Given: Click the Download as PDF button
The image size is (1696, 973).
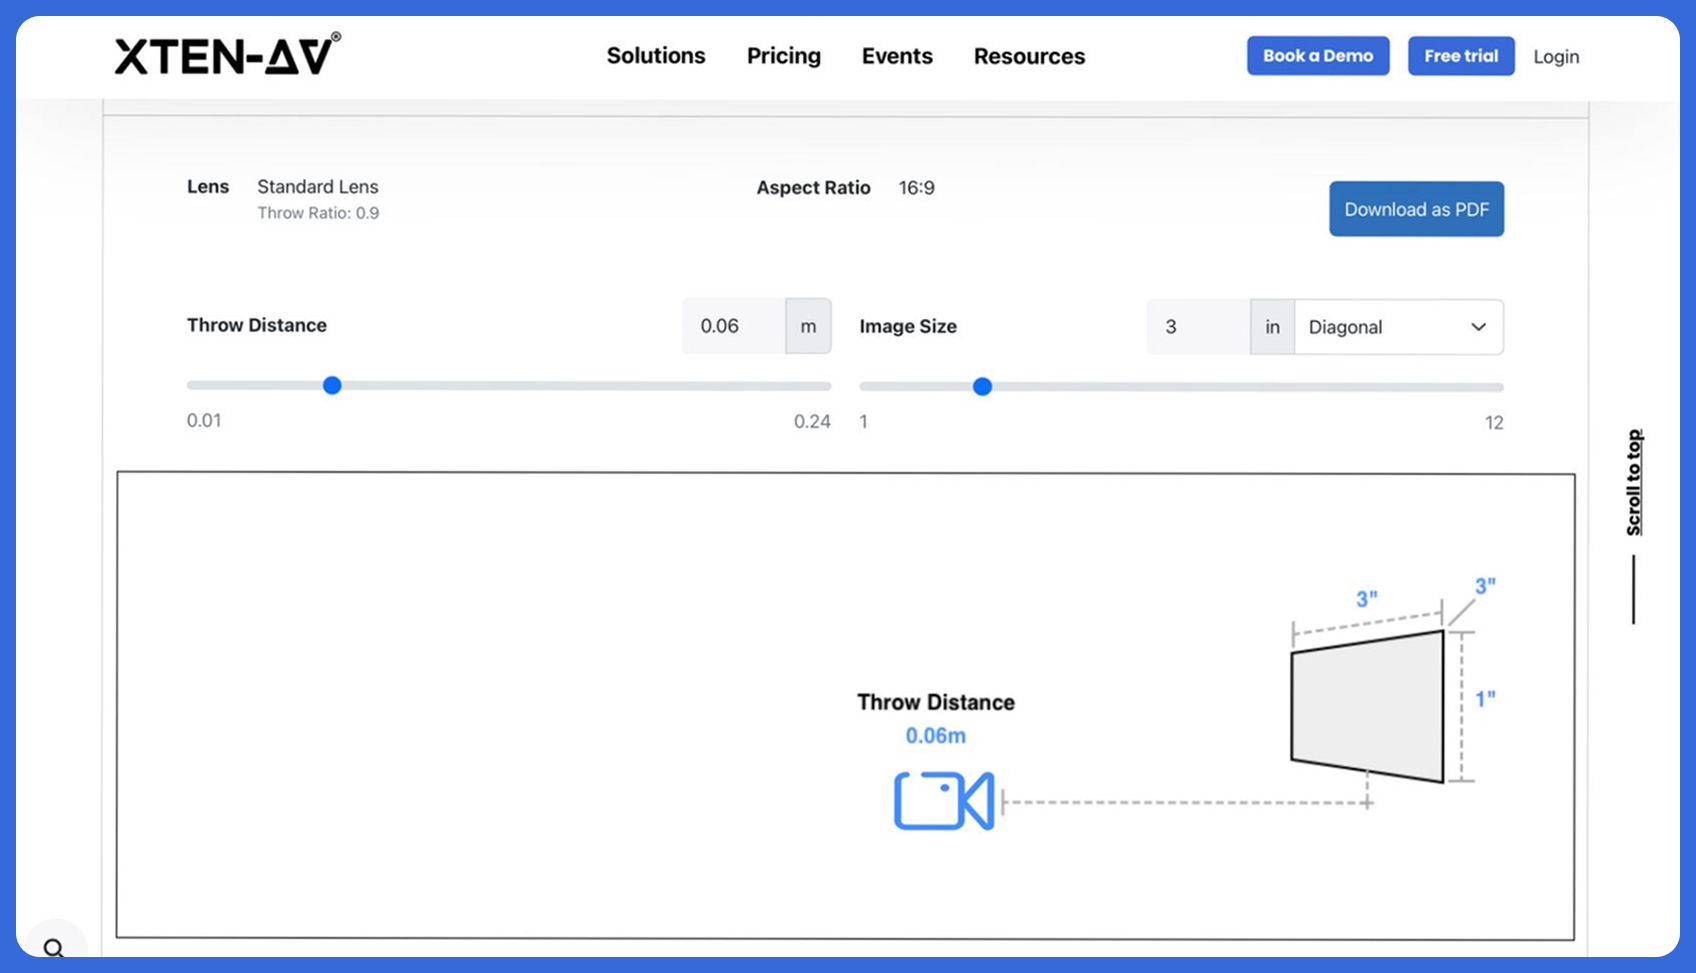Looking at the screenshot, I should pyautogui.click(x=1416, y=208).
